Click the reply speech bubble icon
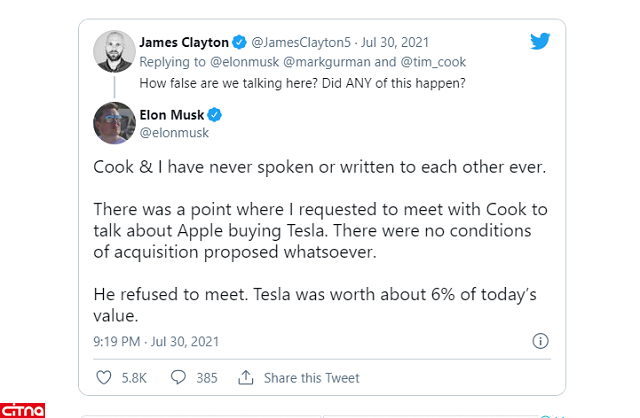This screenshot has height=418, width=640. [177, 378]
